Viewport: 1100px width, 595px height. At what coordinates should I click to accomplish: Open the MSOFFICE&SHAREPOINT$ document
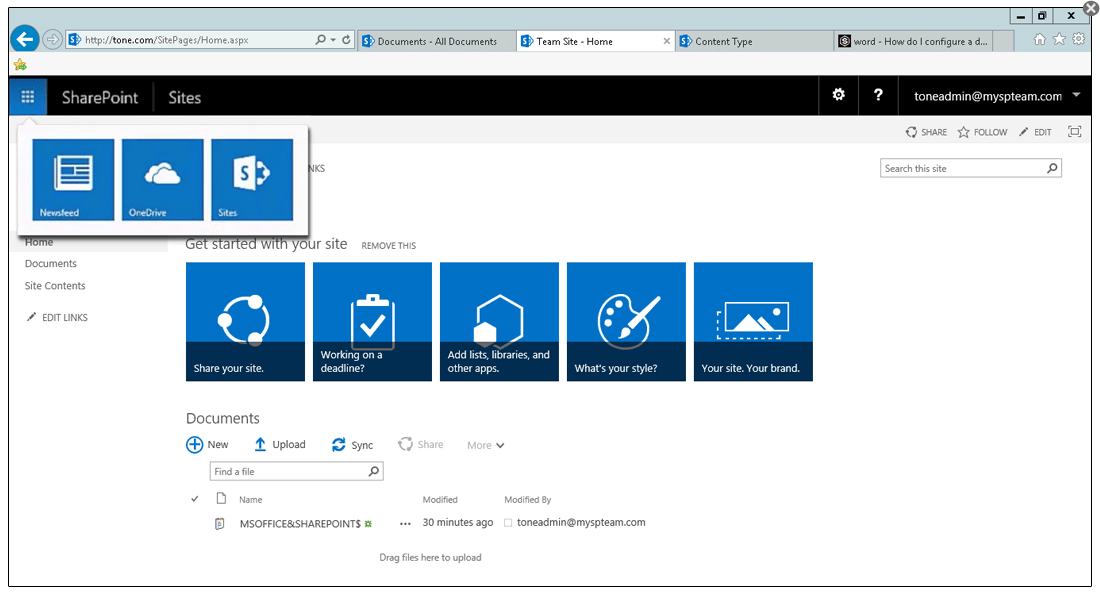point(300,523)
